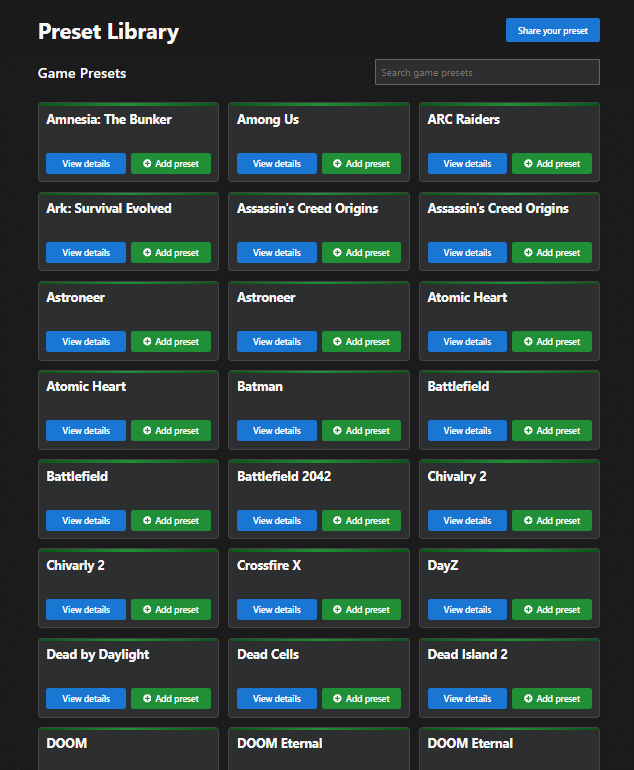The height and width of the screenshot is (770, 634).
Task: Click plus icon for Dead Island 2 preset
Action: [528, 698]
